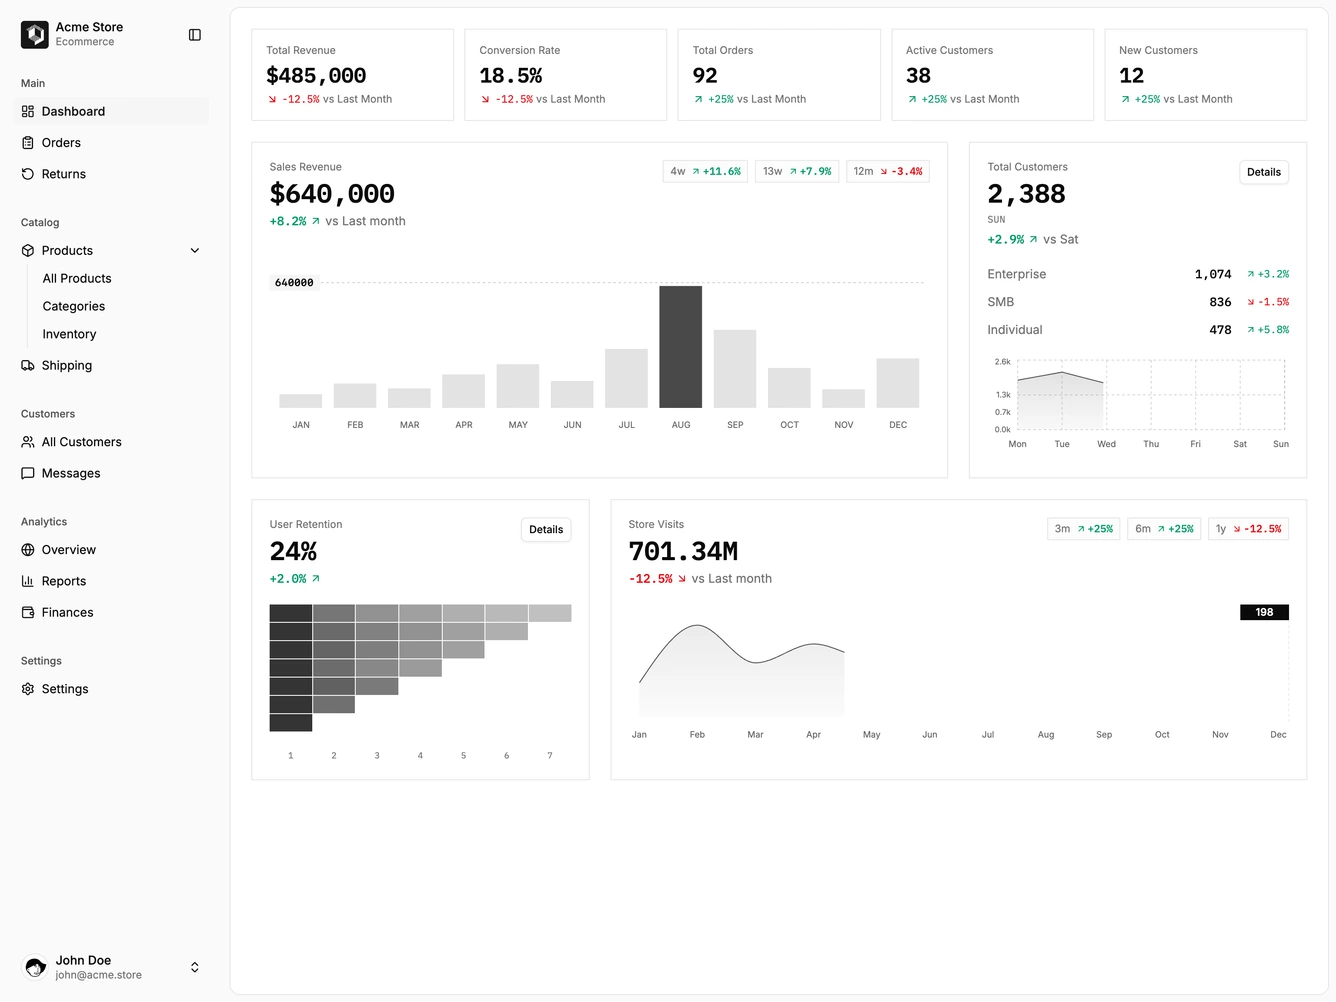Click the Messages speech bubble icon

tap(28, 474)
